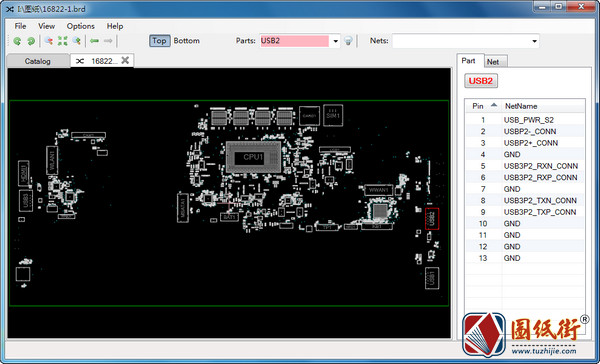Open the Catalog tab

pyautogui.click(x=38, y=61)
